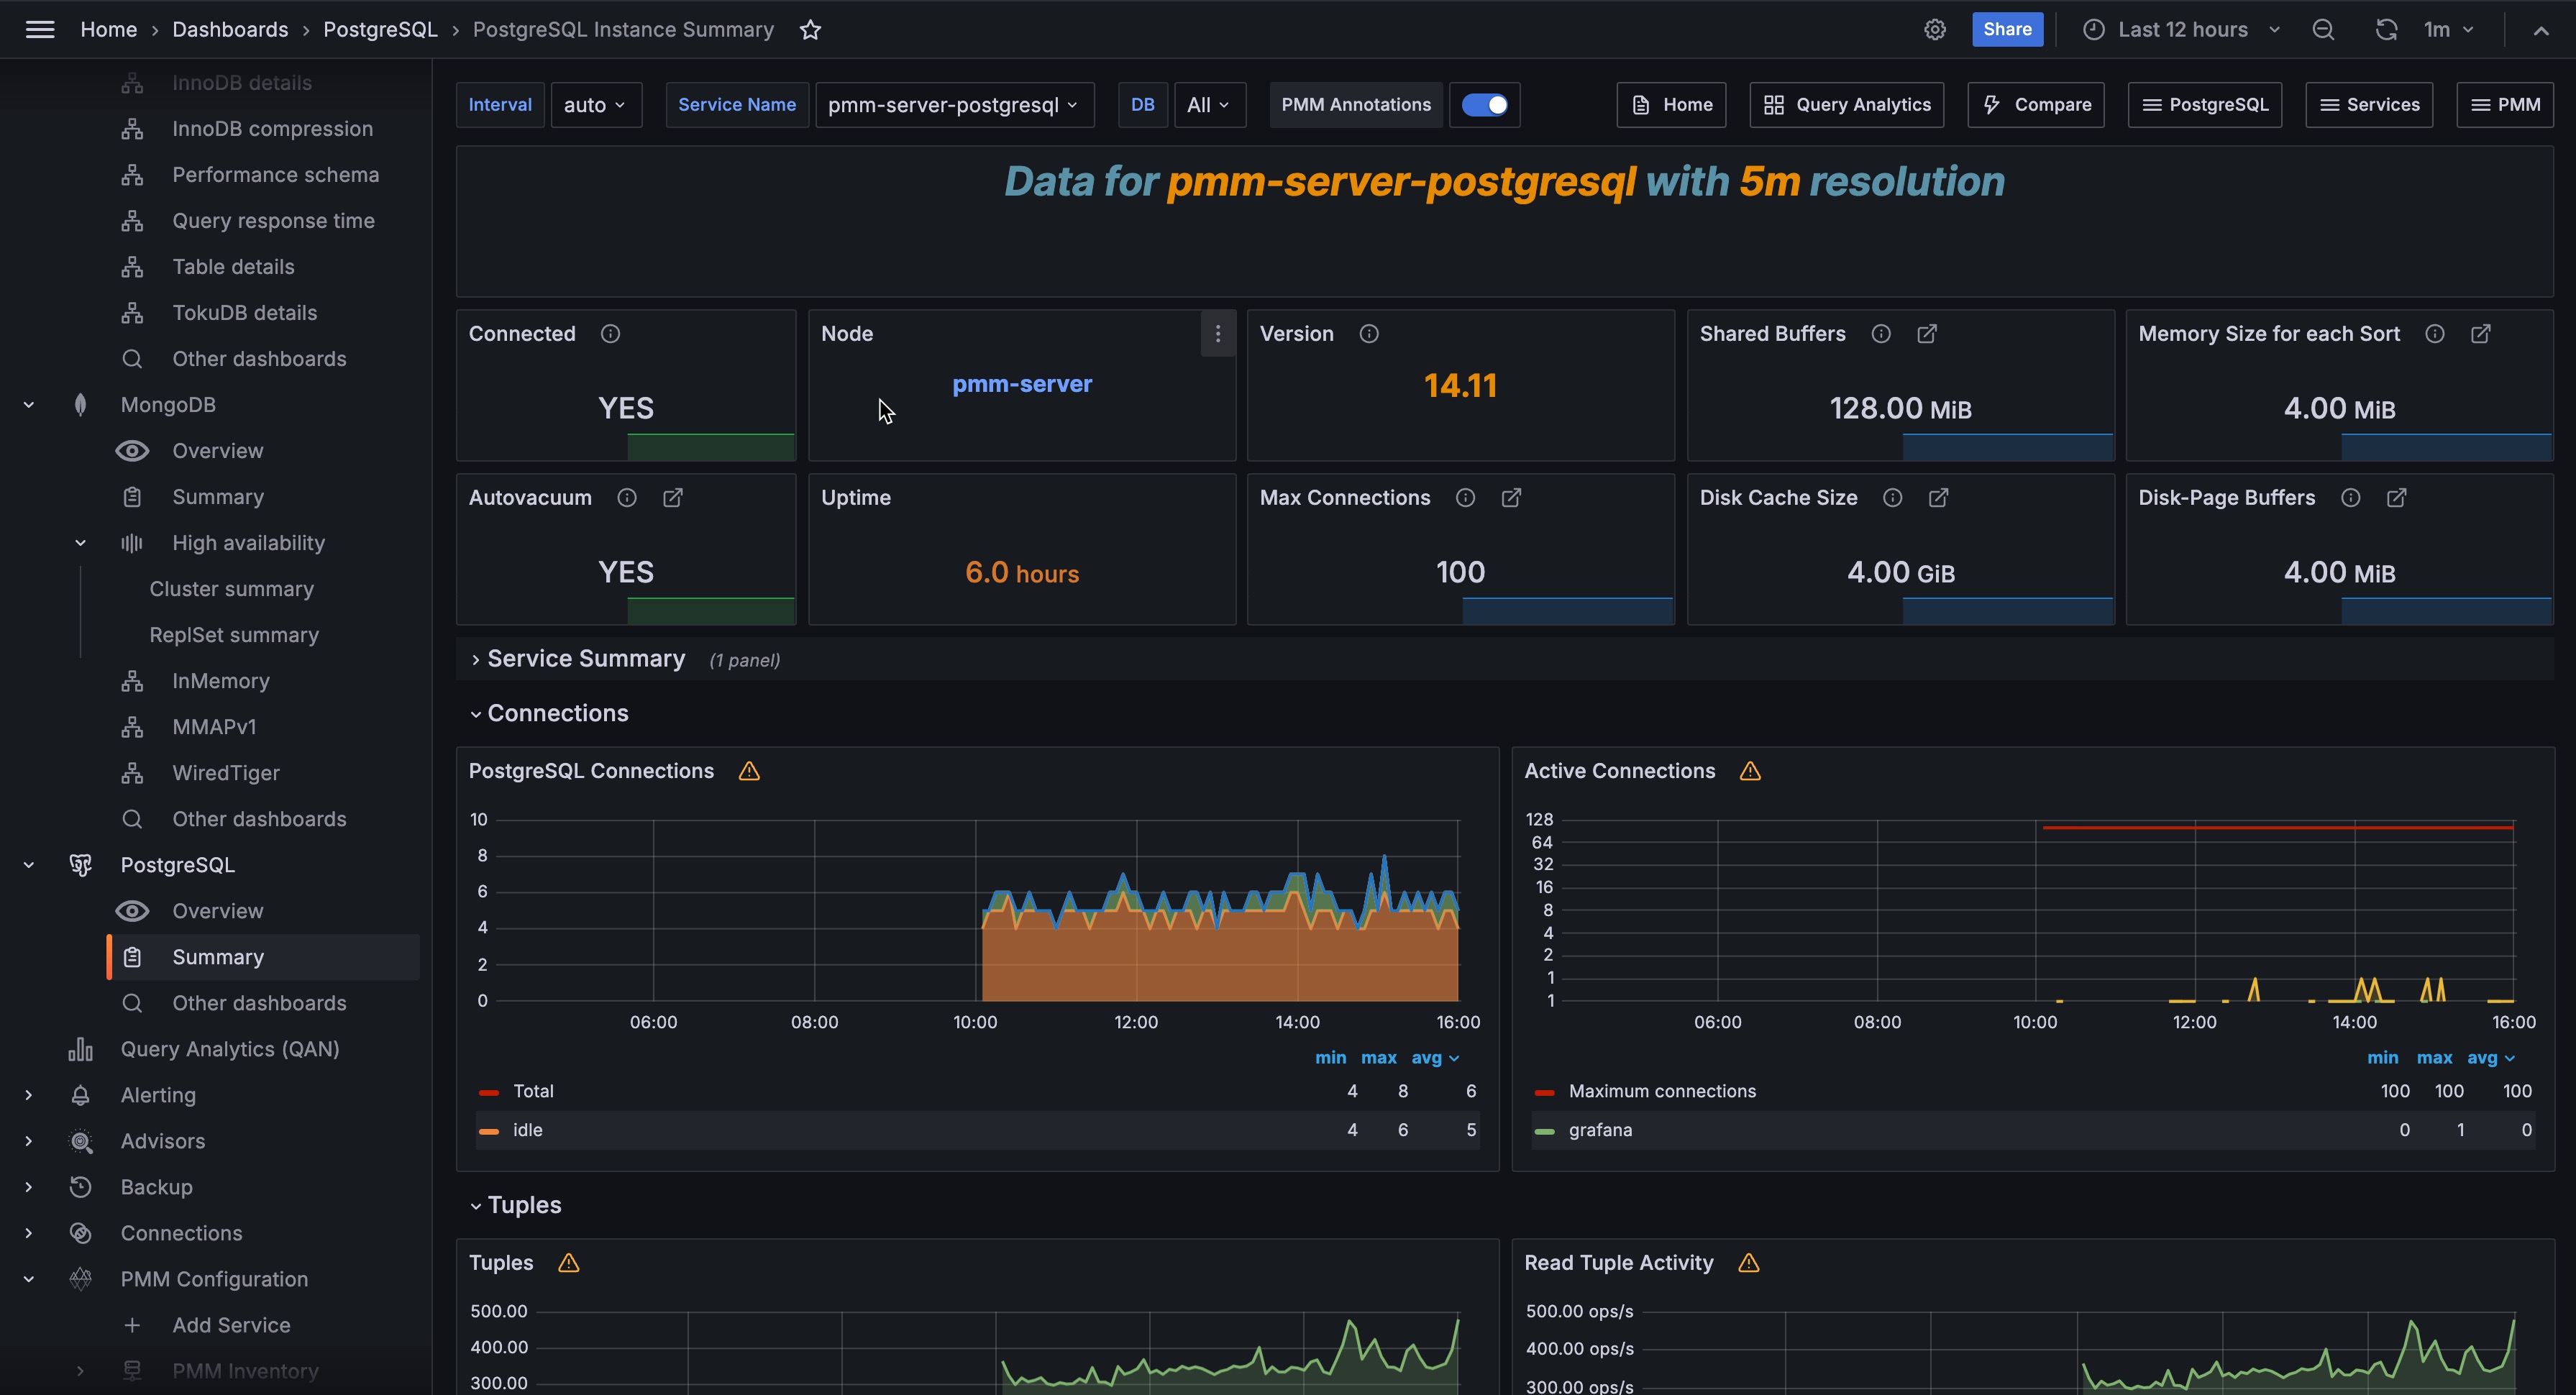
Task: Show info for the Connected panel
Action: pyautogui.click(x=610, y=334)
